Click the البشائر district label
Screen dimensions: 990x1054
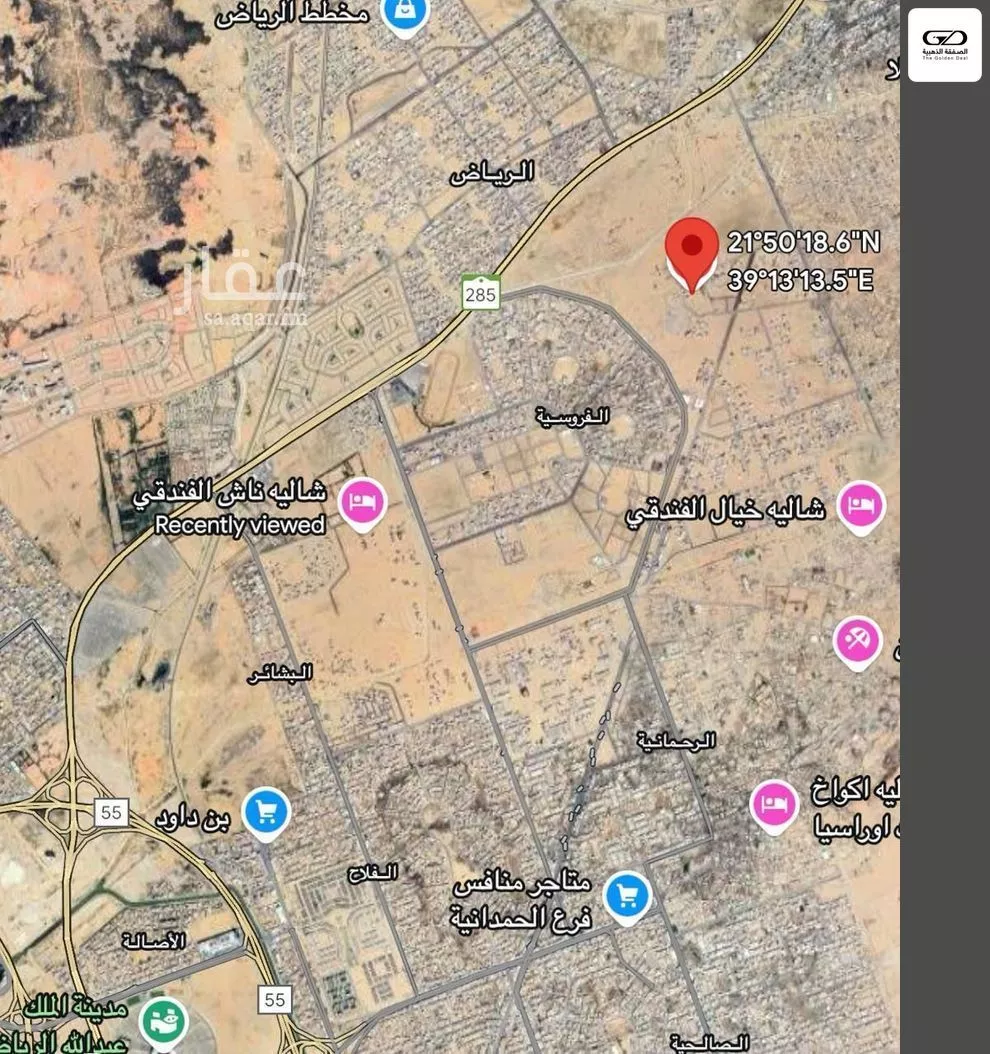point(280,673)
